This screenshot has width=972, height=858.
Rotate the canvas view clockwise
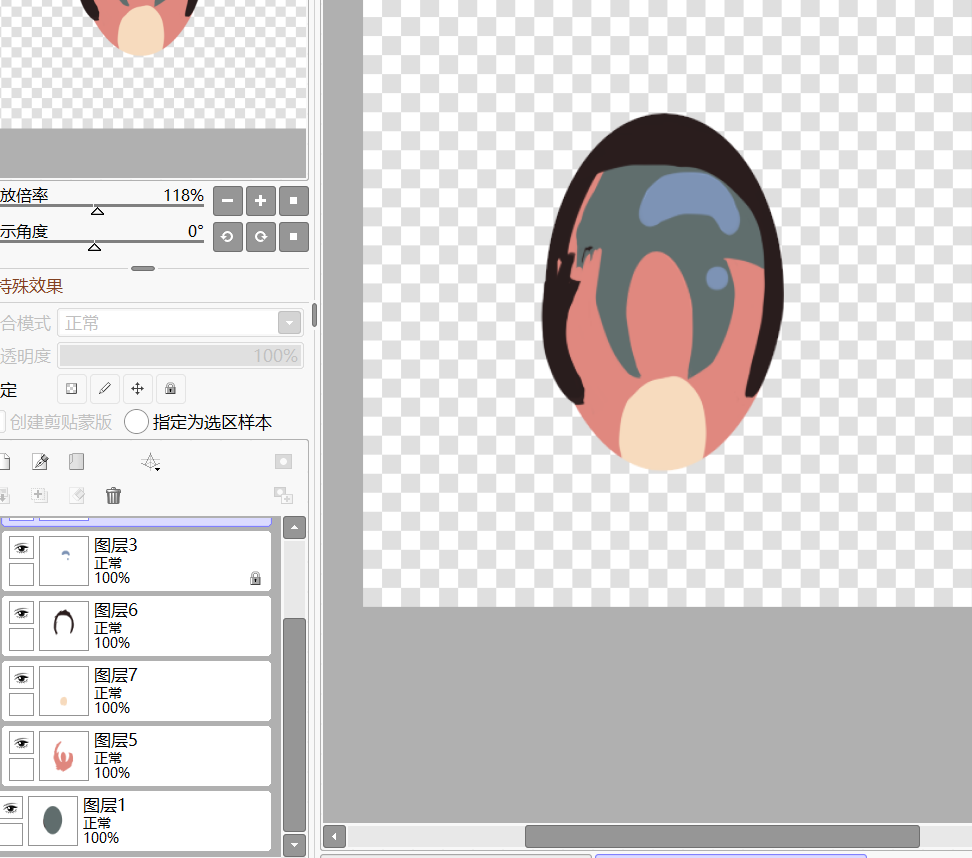[261, 237]
